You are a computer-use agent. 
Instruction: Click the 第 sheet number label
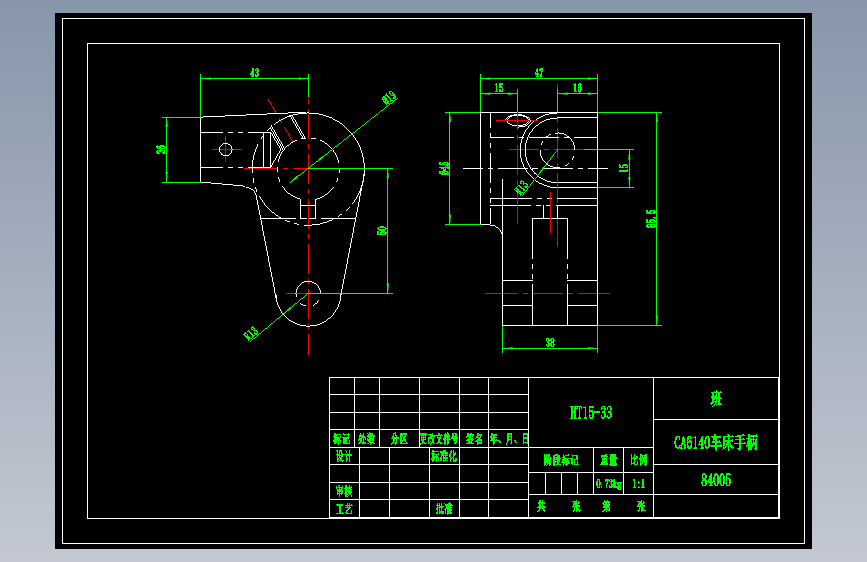[x=607, y=506]
